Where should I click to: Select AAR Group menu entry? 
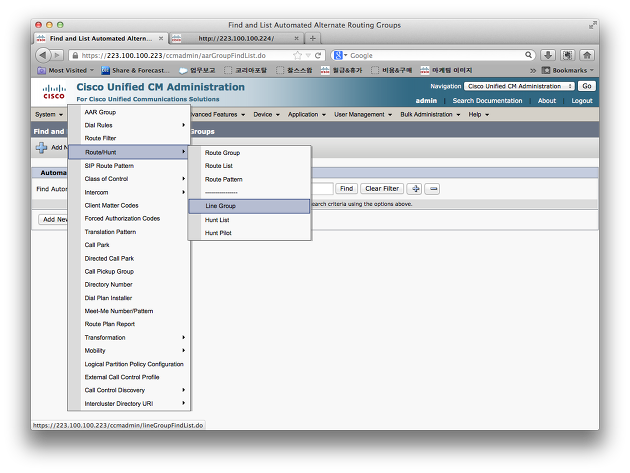tap(129, 112)
